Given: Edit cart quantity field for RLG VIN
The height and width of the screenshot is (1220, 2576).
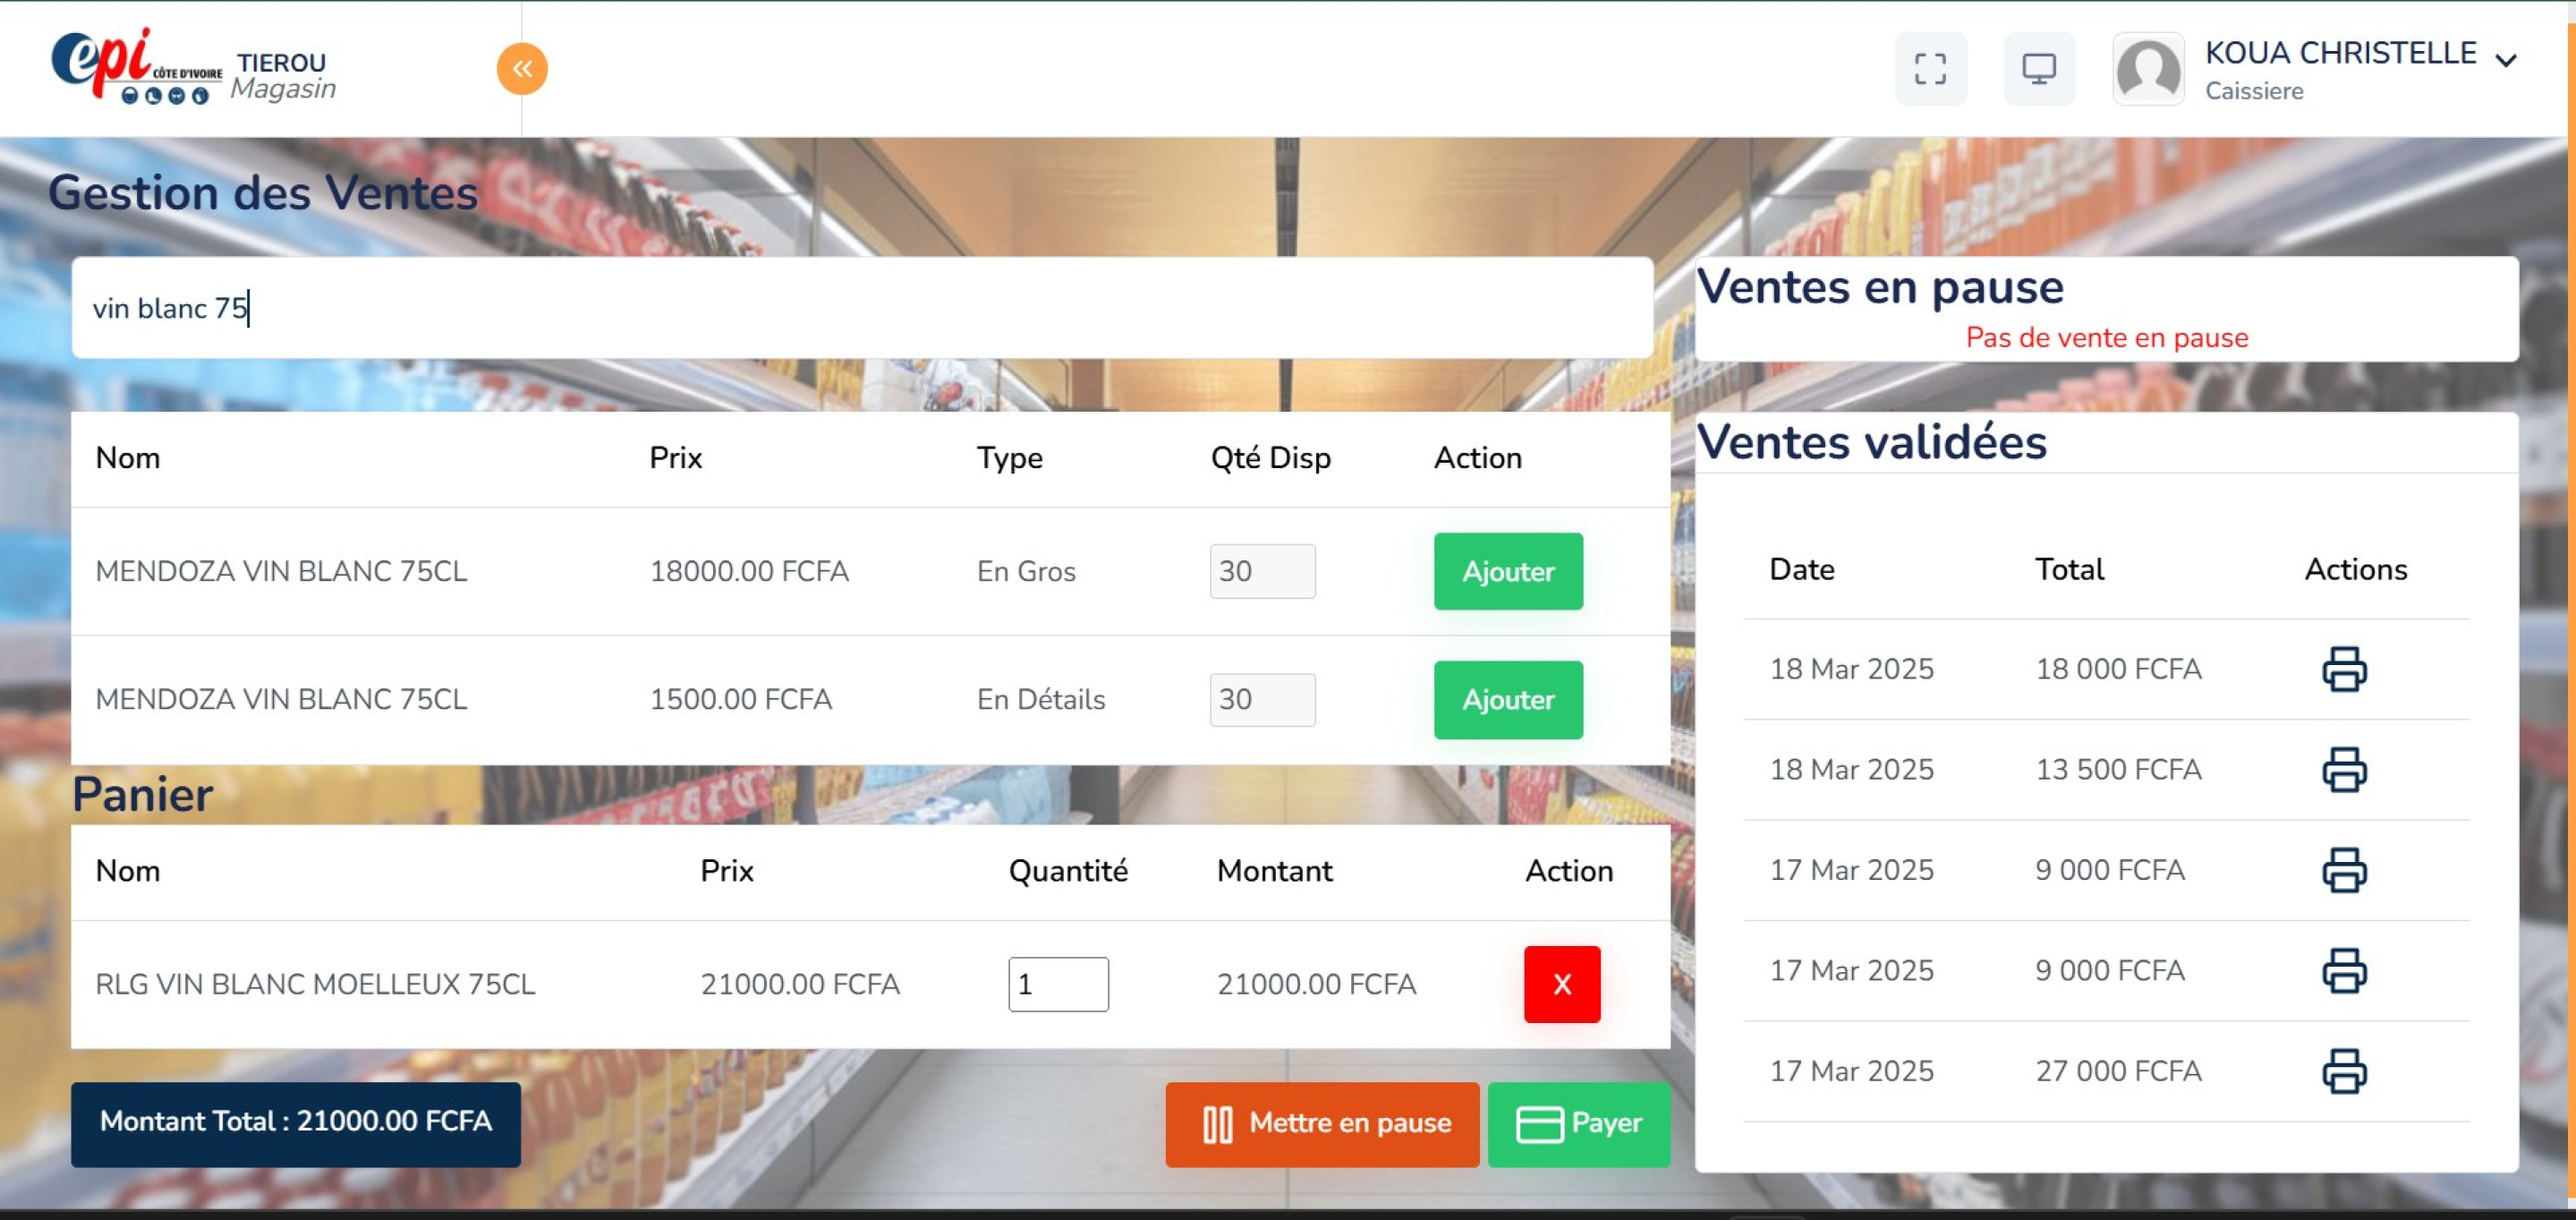Looking at the screenshot, I should click(1057, 984).
